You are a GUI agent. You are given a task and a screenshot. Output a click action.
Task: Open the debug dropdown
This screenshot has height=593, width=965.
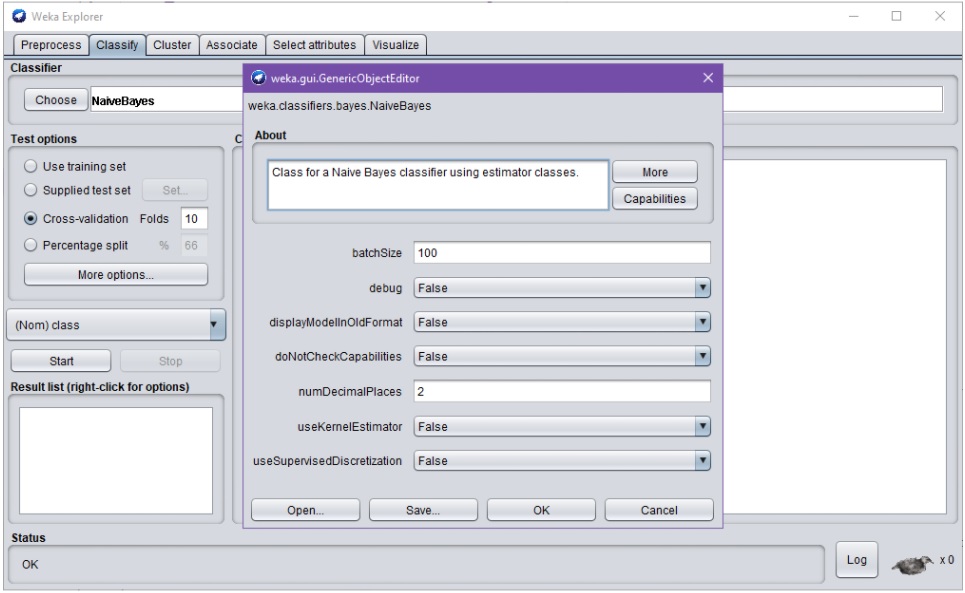tap(562, 288)
